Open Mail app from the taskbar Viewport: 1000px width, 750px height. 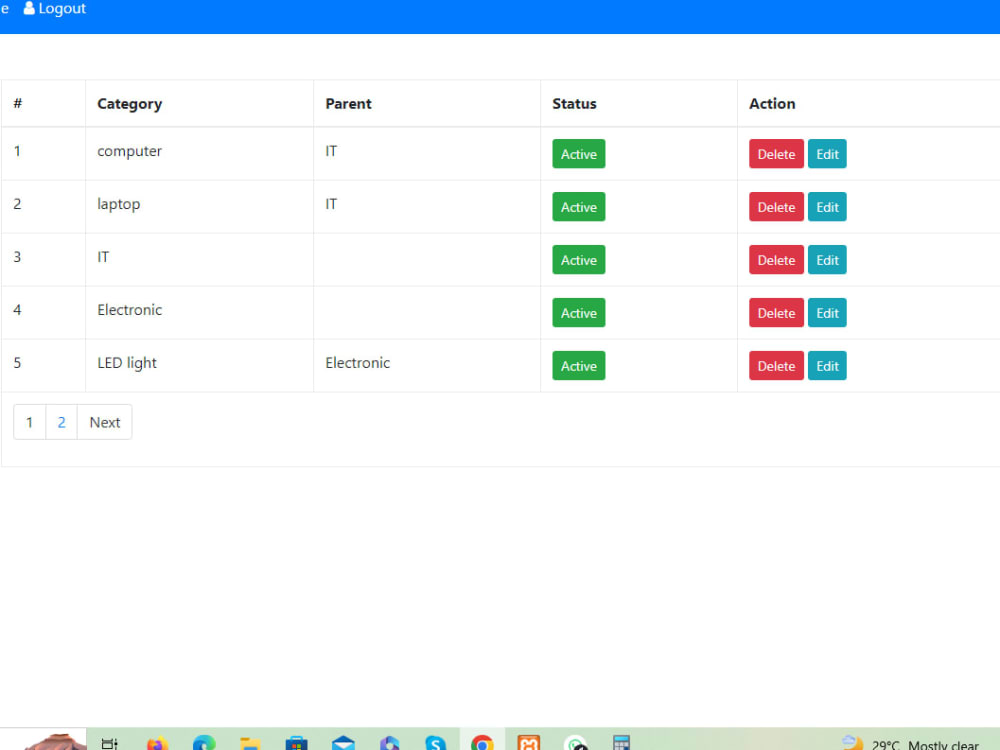coord(343,743)
